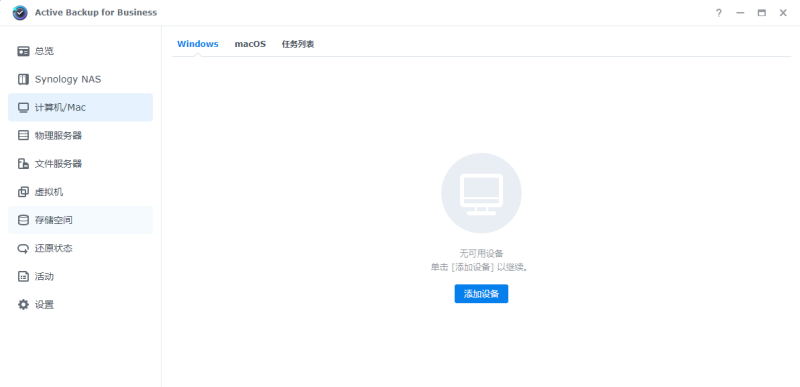Image resolution: width=800 pixels, height=387 pixels.
Task: Click the Synology NAS sidebar icon
Action: click(x=23, y=80)
